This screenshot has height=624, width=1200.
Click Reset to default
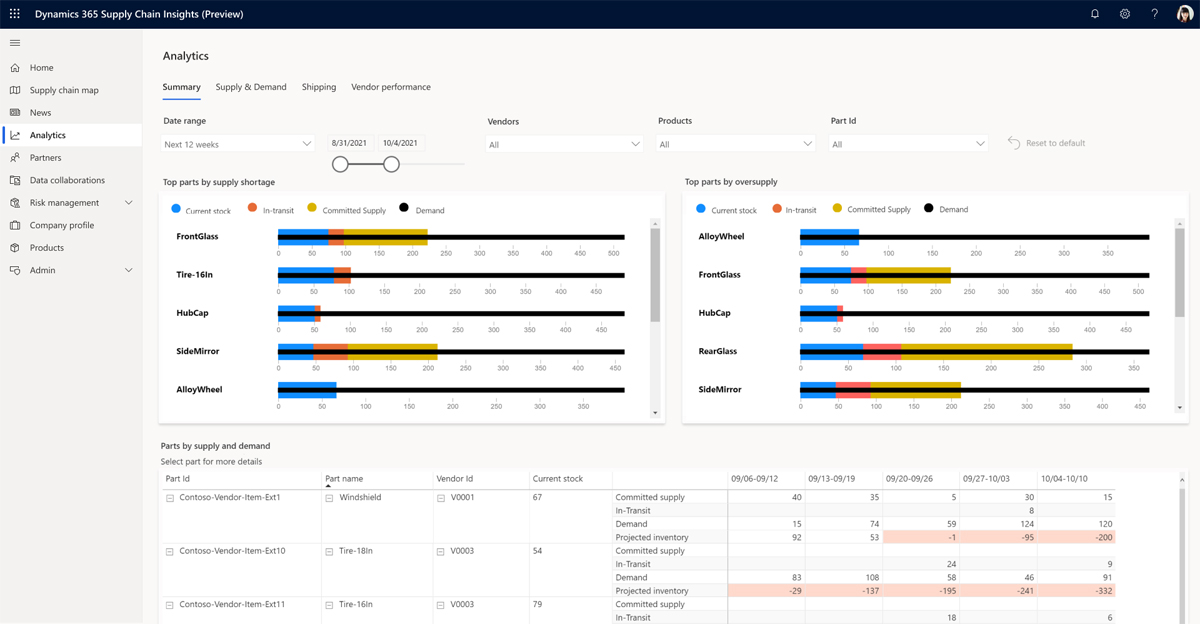pos(1047,143)
